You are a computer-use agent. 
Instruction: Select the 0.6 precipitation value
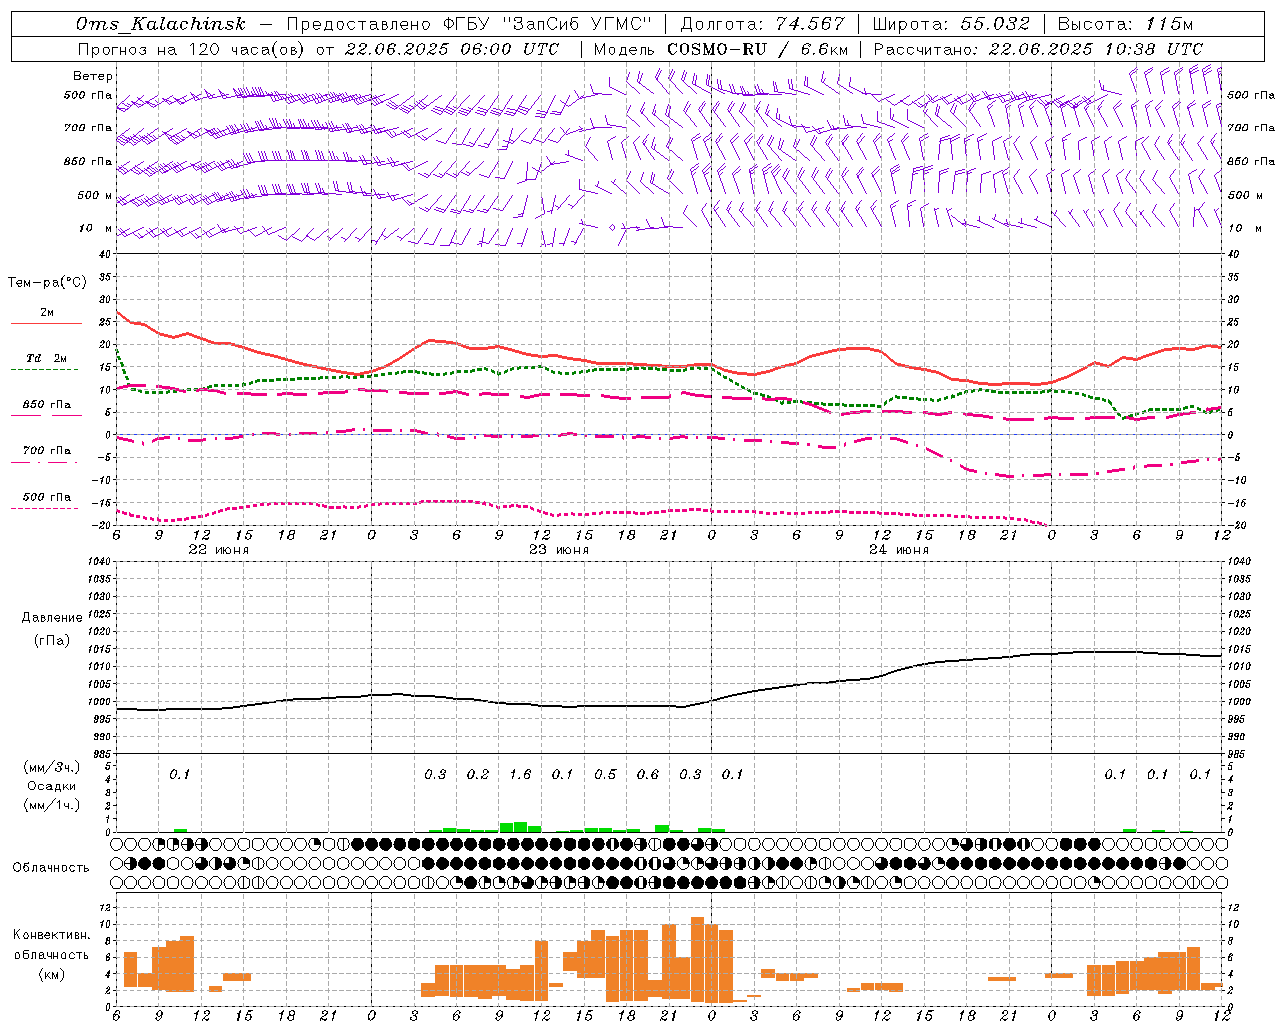point(648,775)
